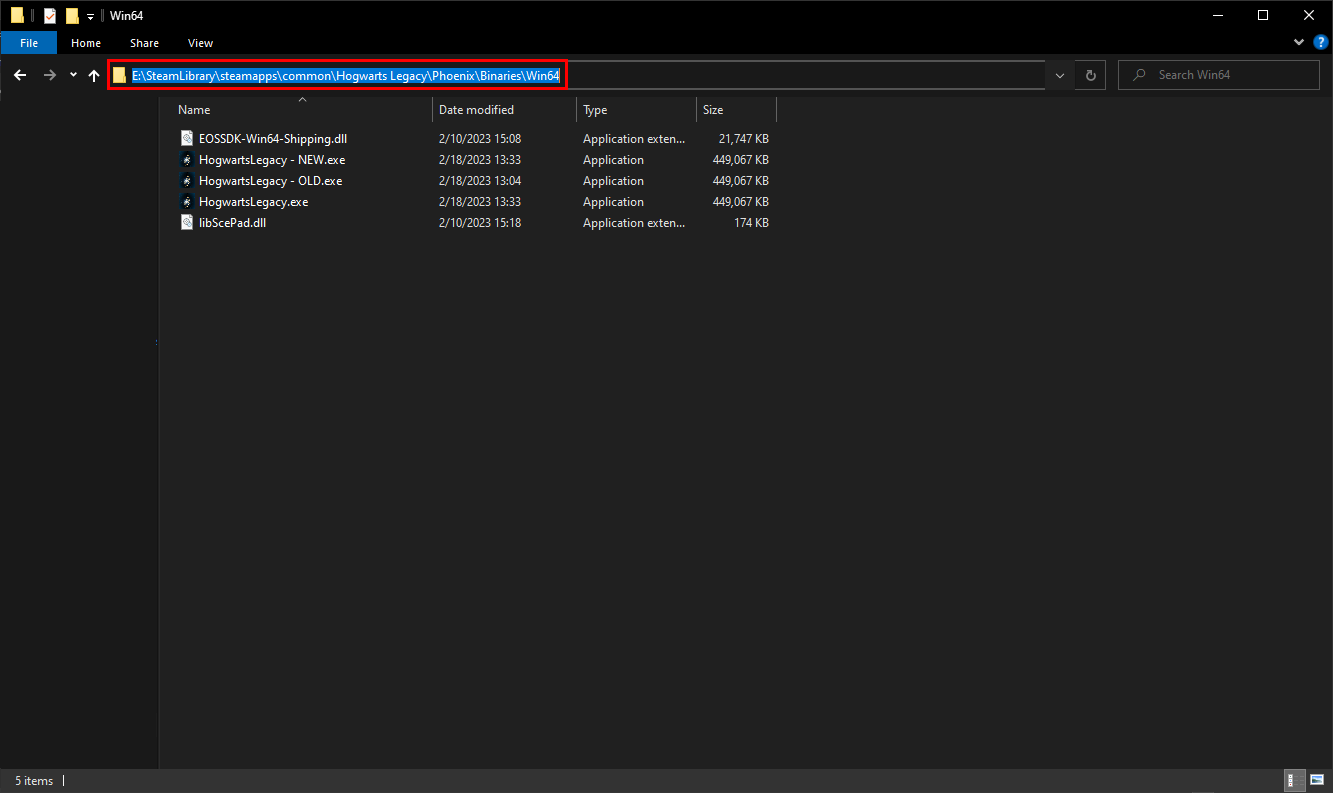This screenshot has width=1333, height=793.
Task: Click the 21,747 KB size value
Action: 743,139
